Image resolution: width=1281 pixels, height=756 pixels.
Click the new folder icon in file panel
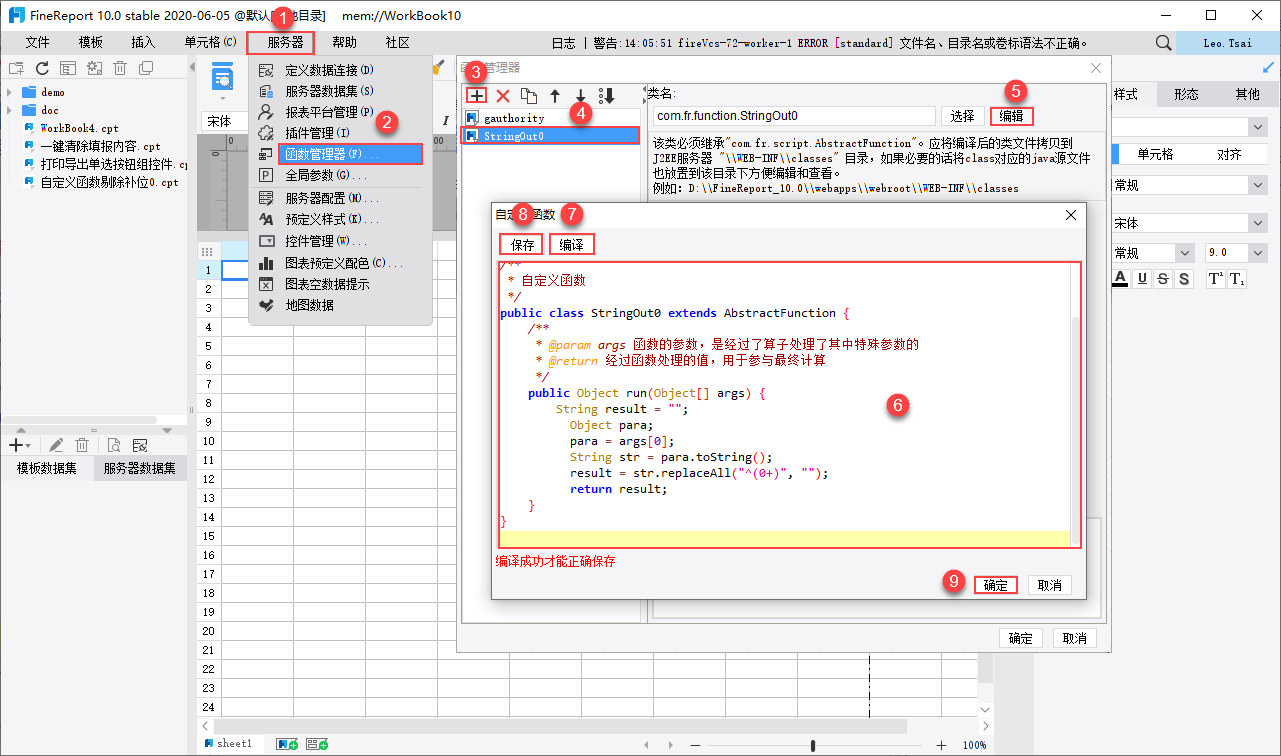pos(16,68)
